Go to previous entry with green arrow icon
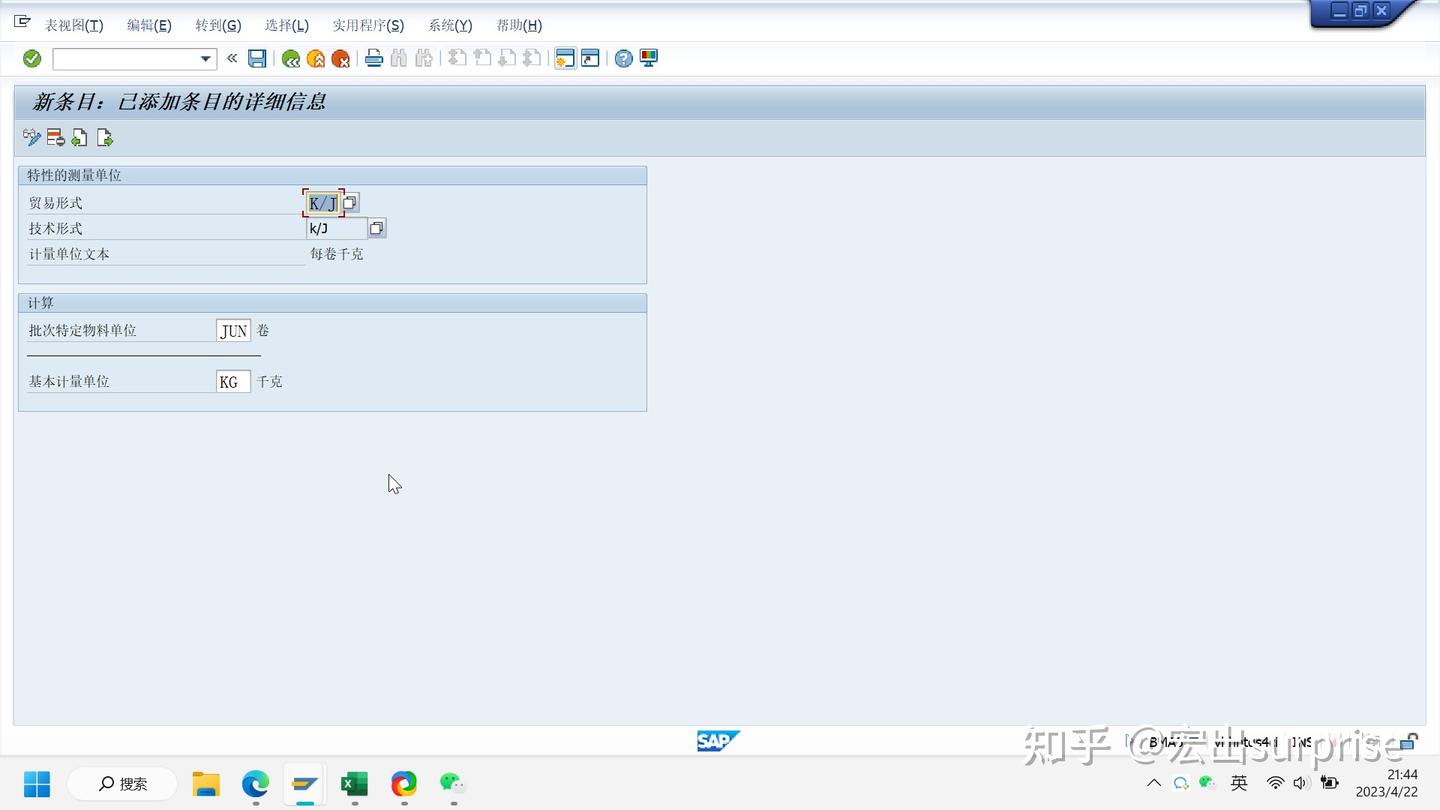The image size is (1440, 810). point(79,137)
